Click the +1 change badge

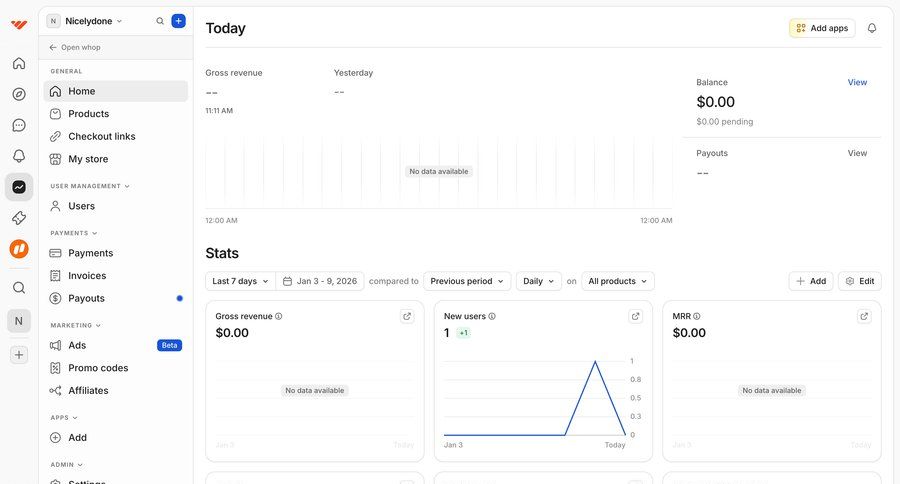point(463,333)
